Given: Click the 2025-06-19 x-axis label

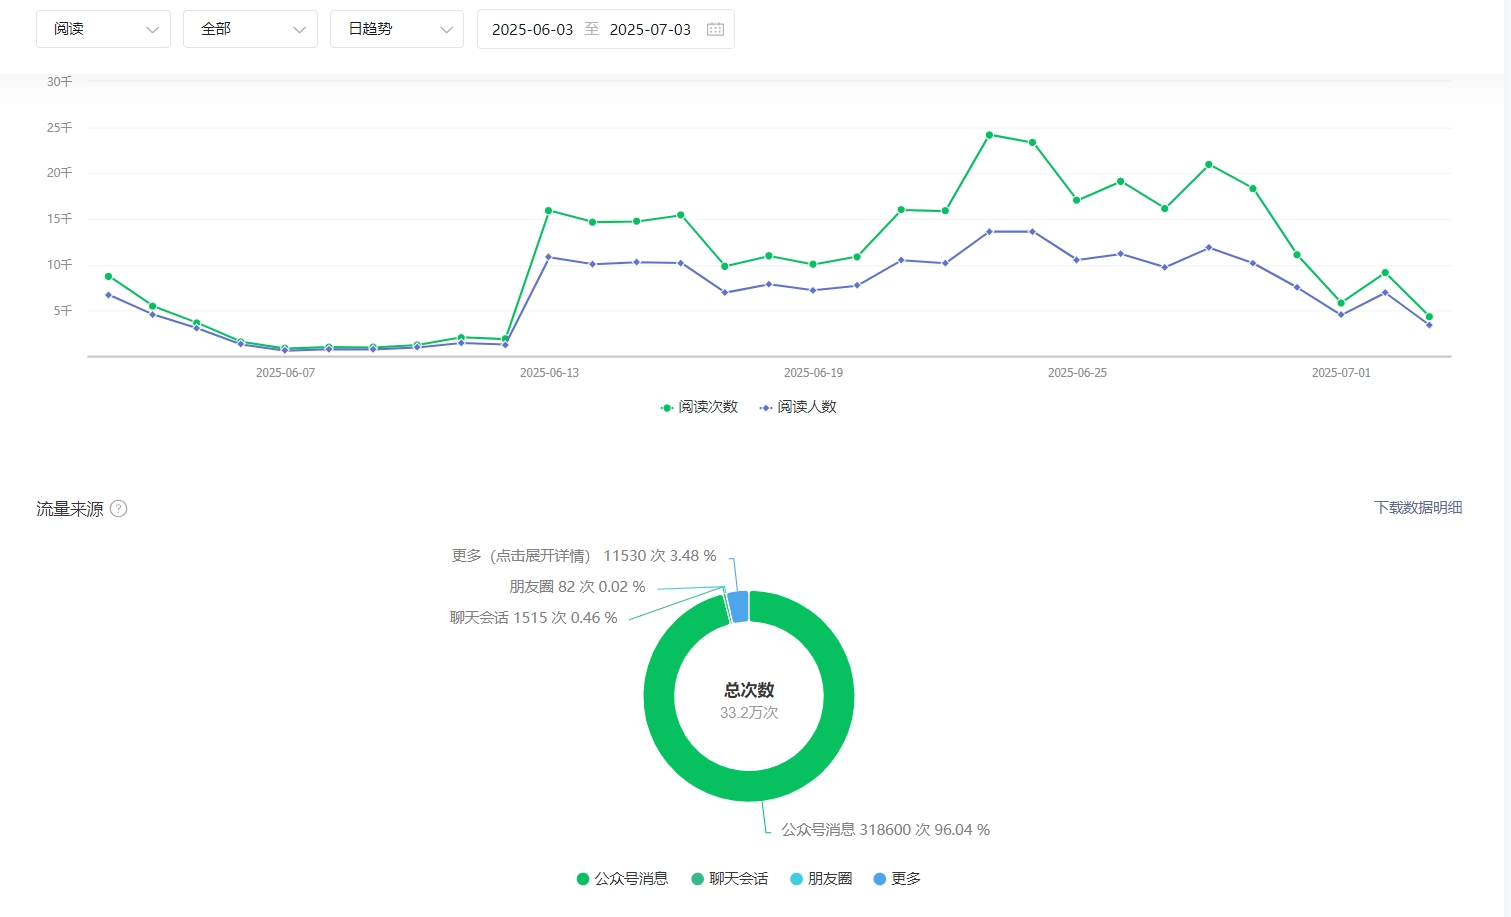Looking at the screenshot, I should pos(813,373).
